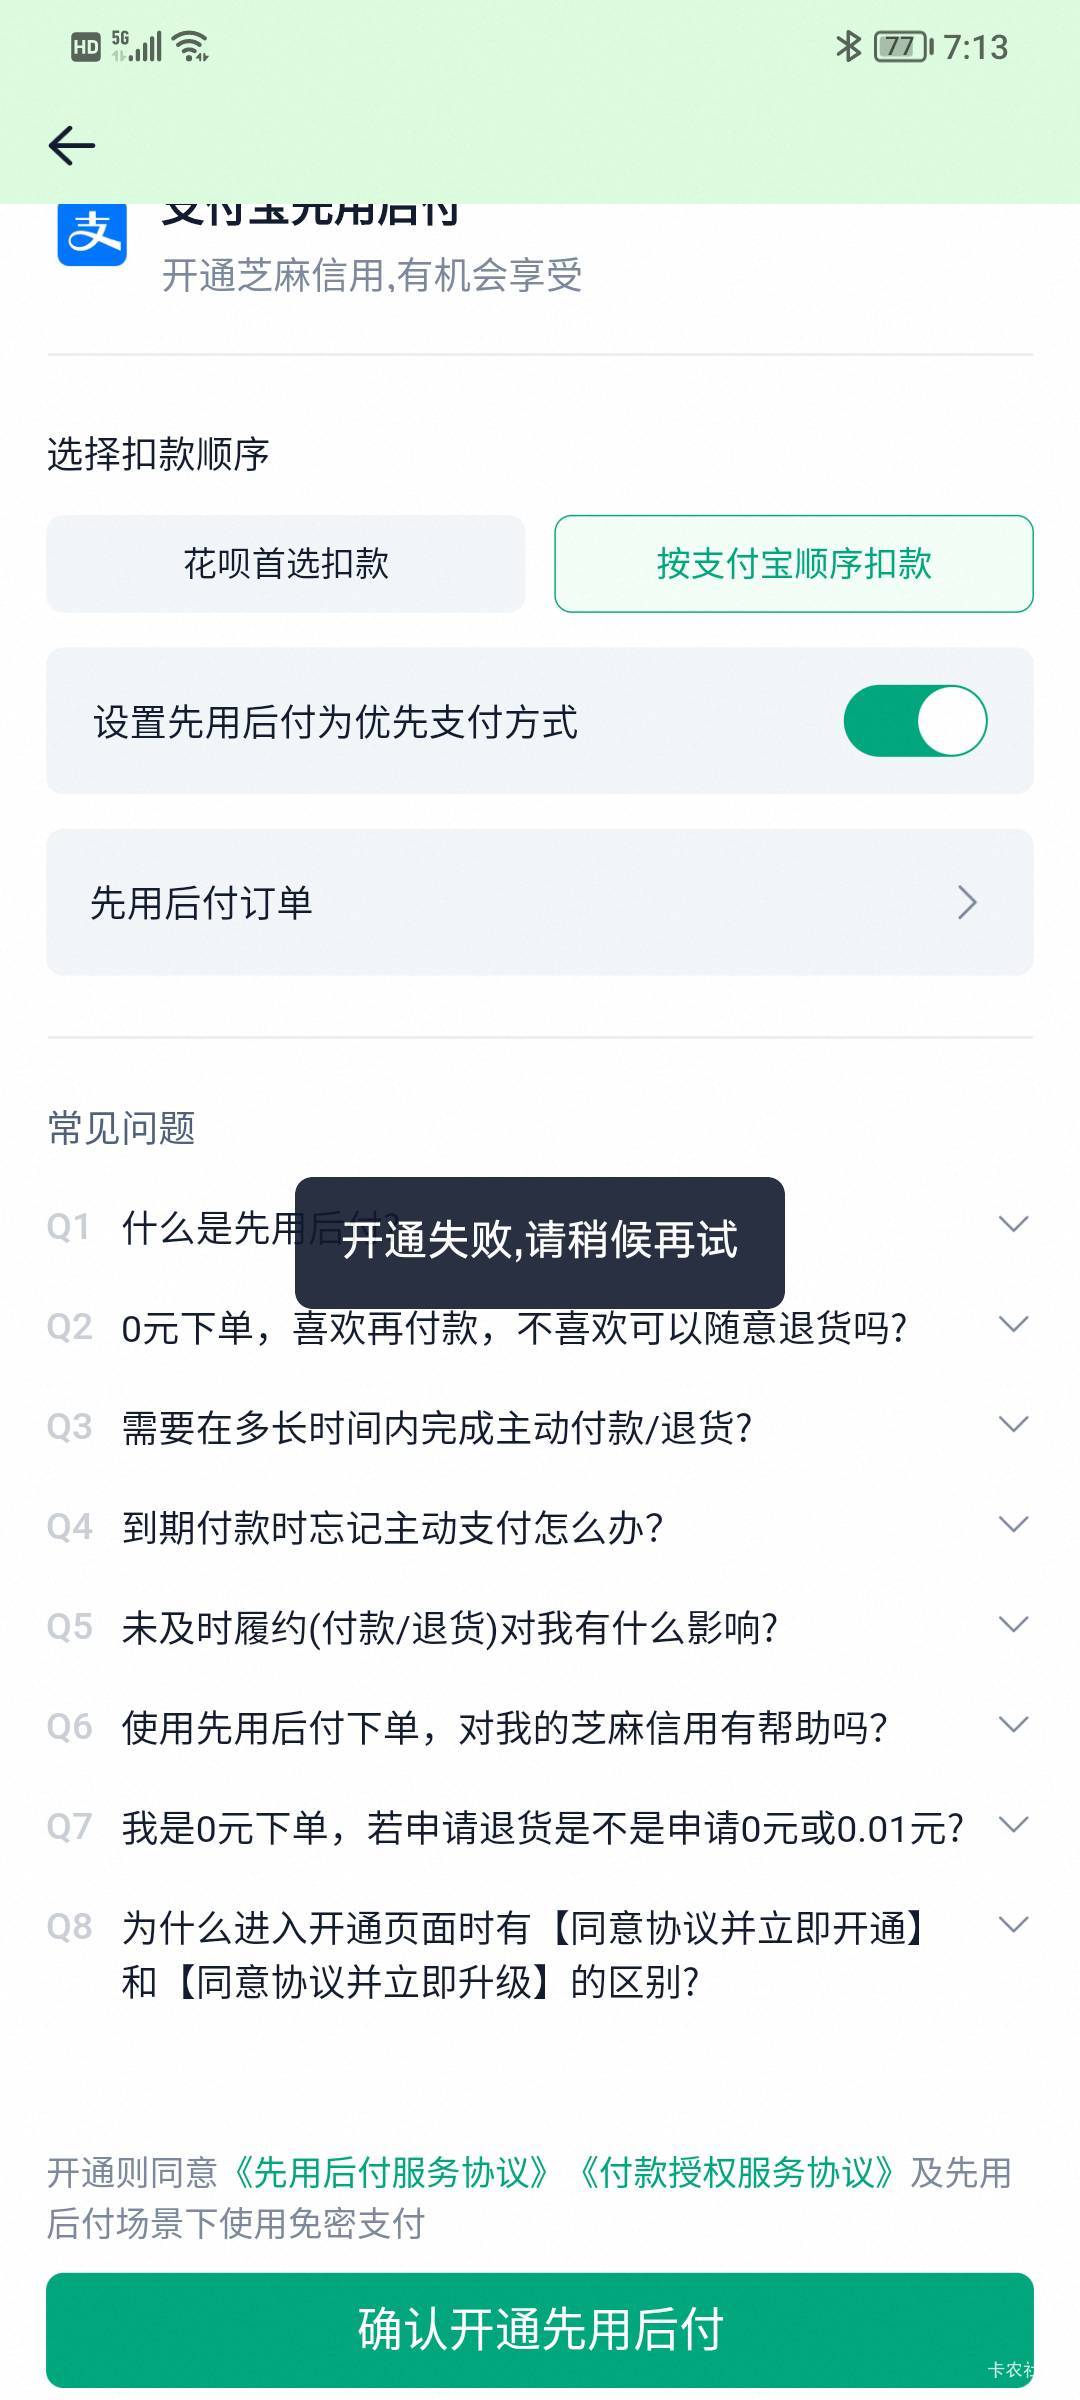Screen dimensions: 1080x2400
Task: Toggle 设置先用后付为优先支付方式 switch
Action: [915, 721]
